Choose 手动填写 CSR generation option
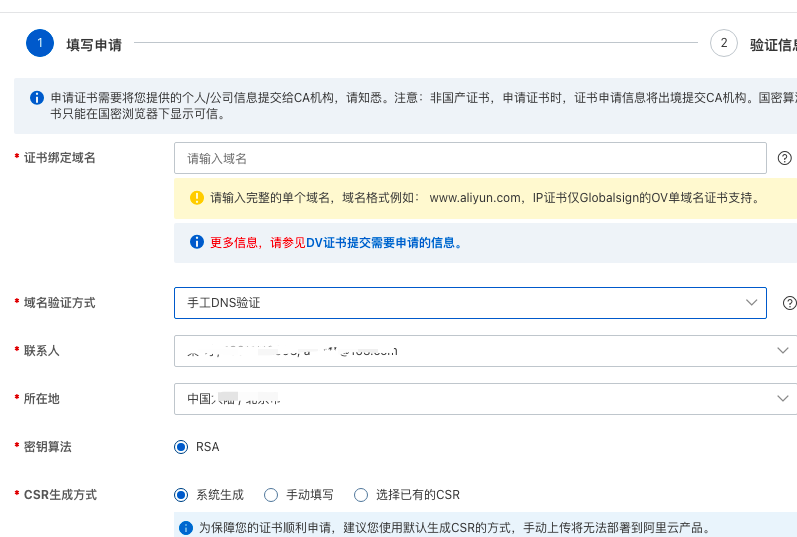Viewport: 797px width, 537px height. click(x=271, y=495)
